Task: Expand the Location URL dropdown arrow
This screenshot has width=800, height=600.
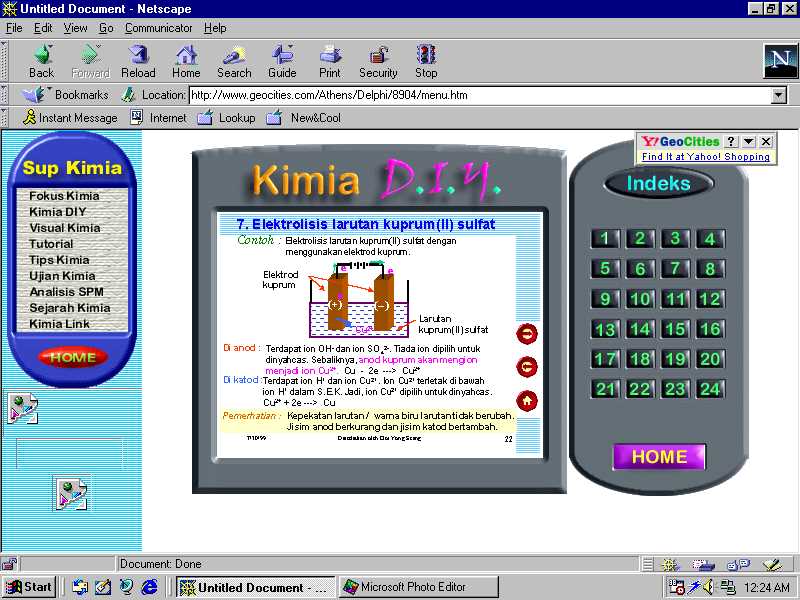Action: pyautogui.click(x=779, y=96)
